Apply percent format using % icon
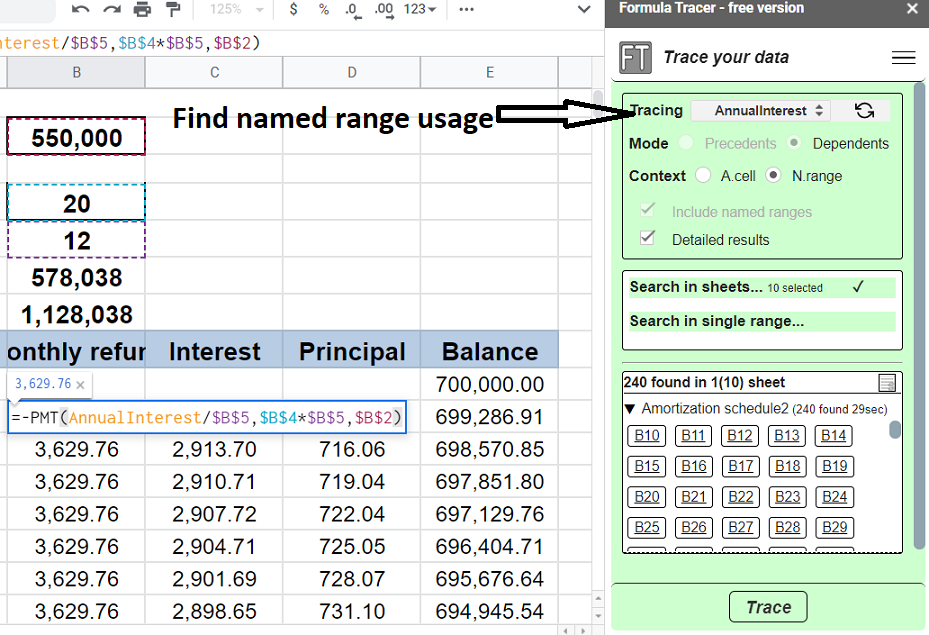The width and height of the screenshot is (929, 635). [x=323, y=10]
